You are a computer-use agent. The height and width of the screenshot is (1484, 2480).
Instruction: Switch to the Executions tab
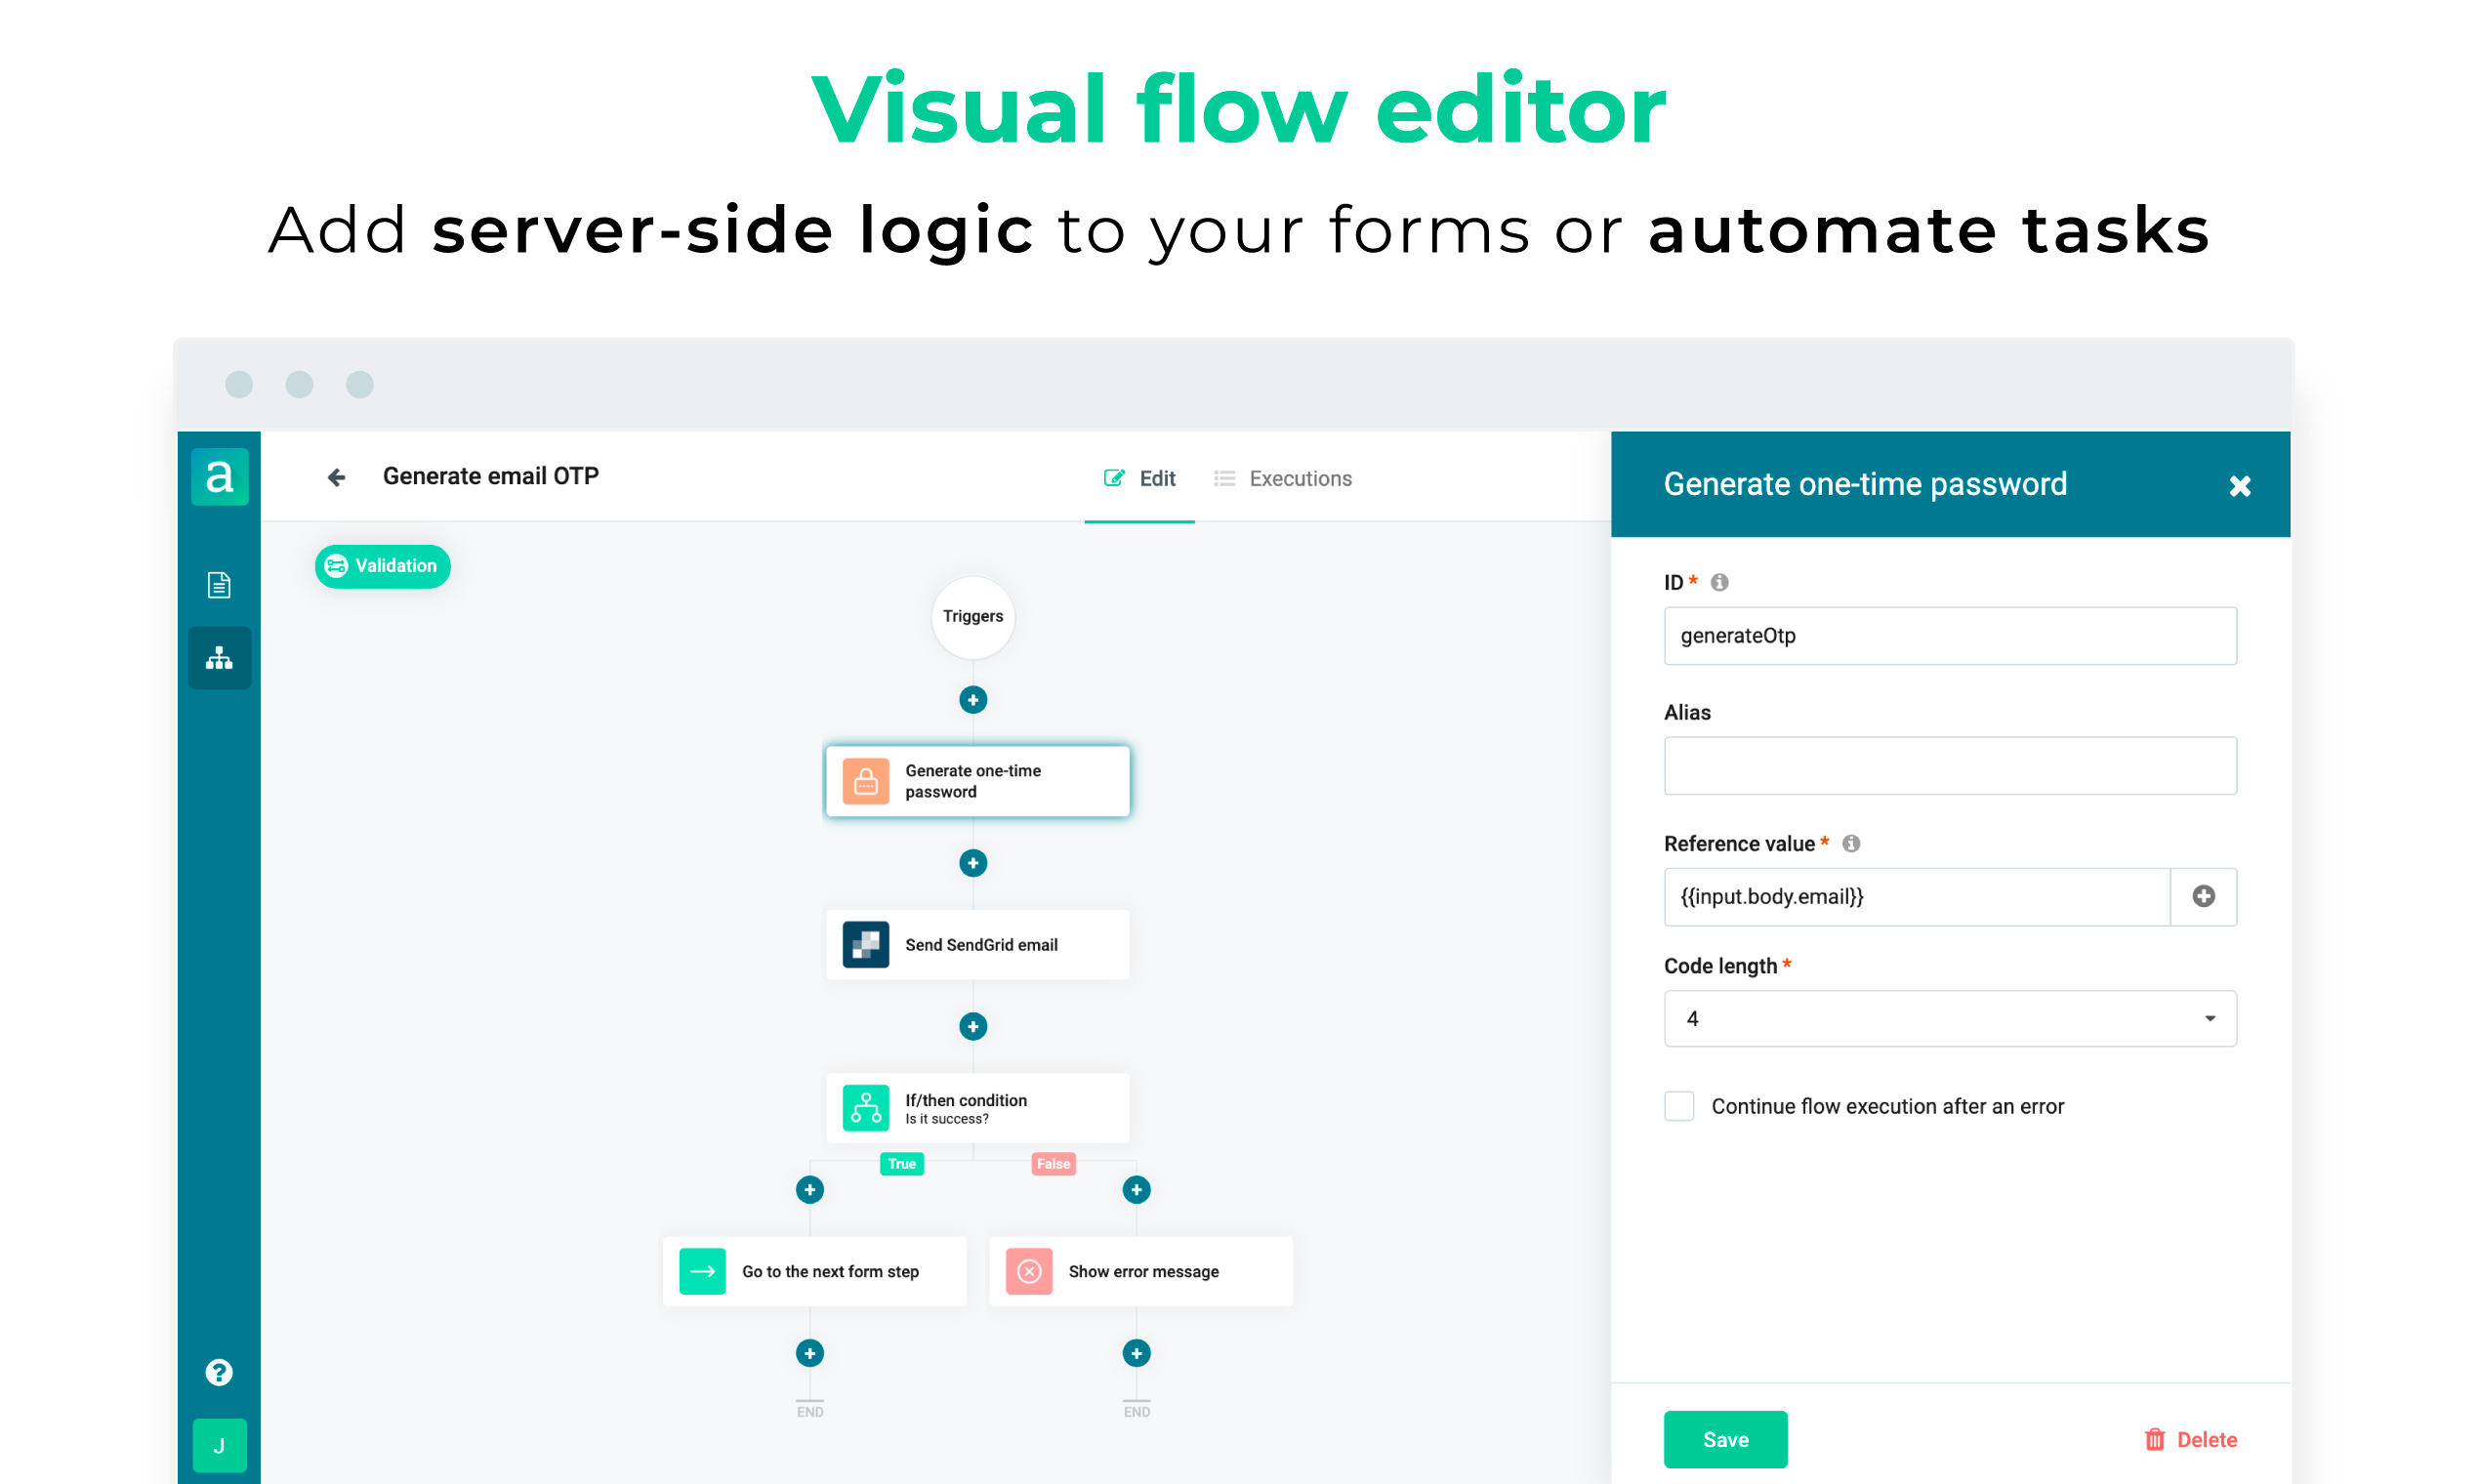[x=1283, y=478]
